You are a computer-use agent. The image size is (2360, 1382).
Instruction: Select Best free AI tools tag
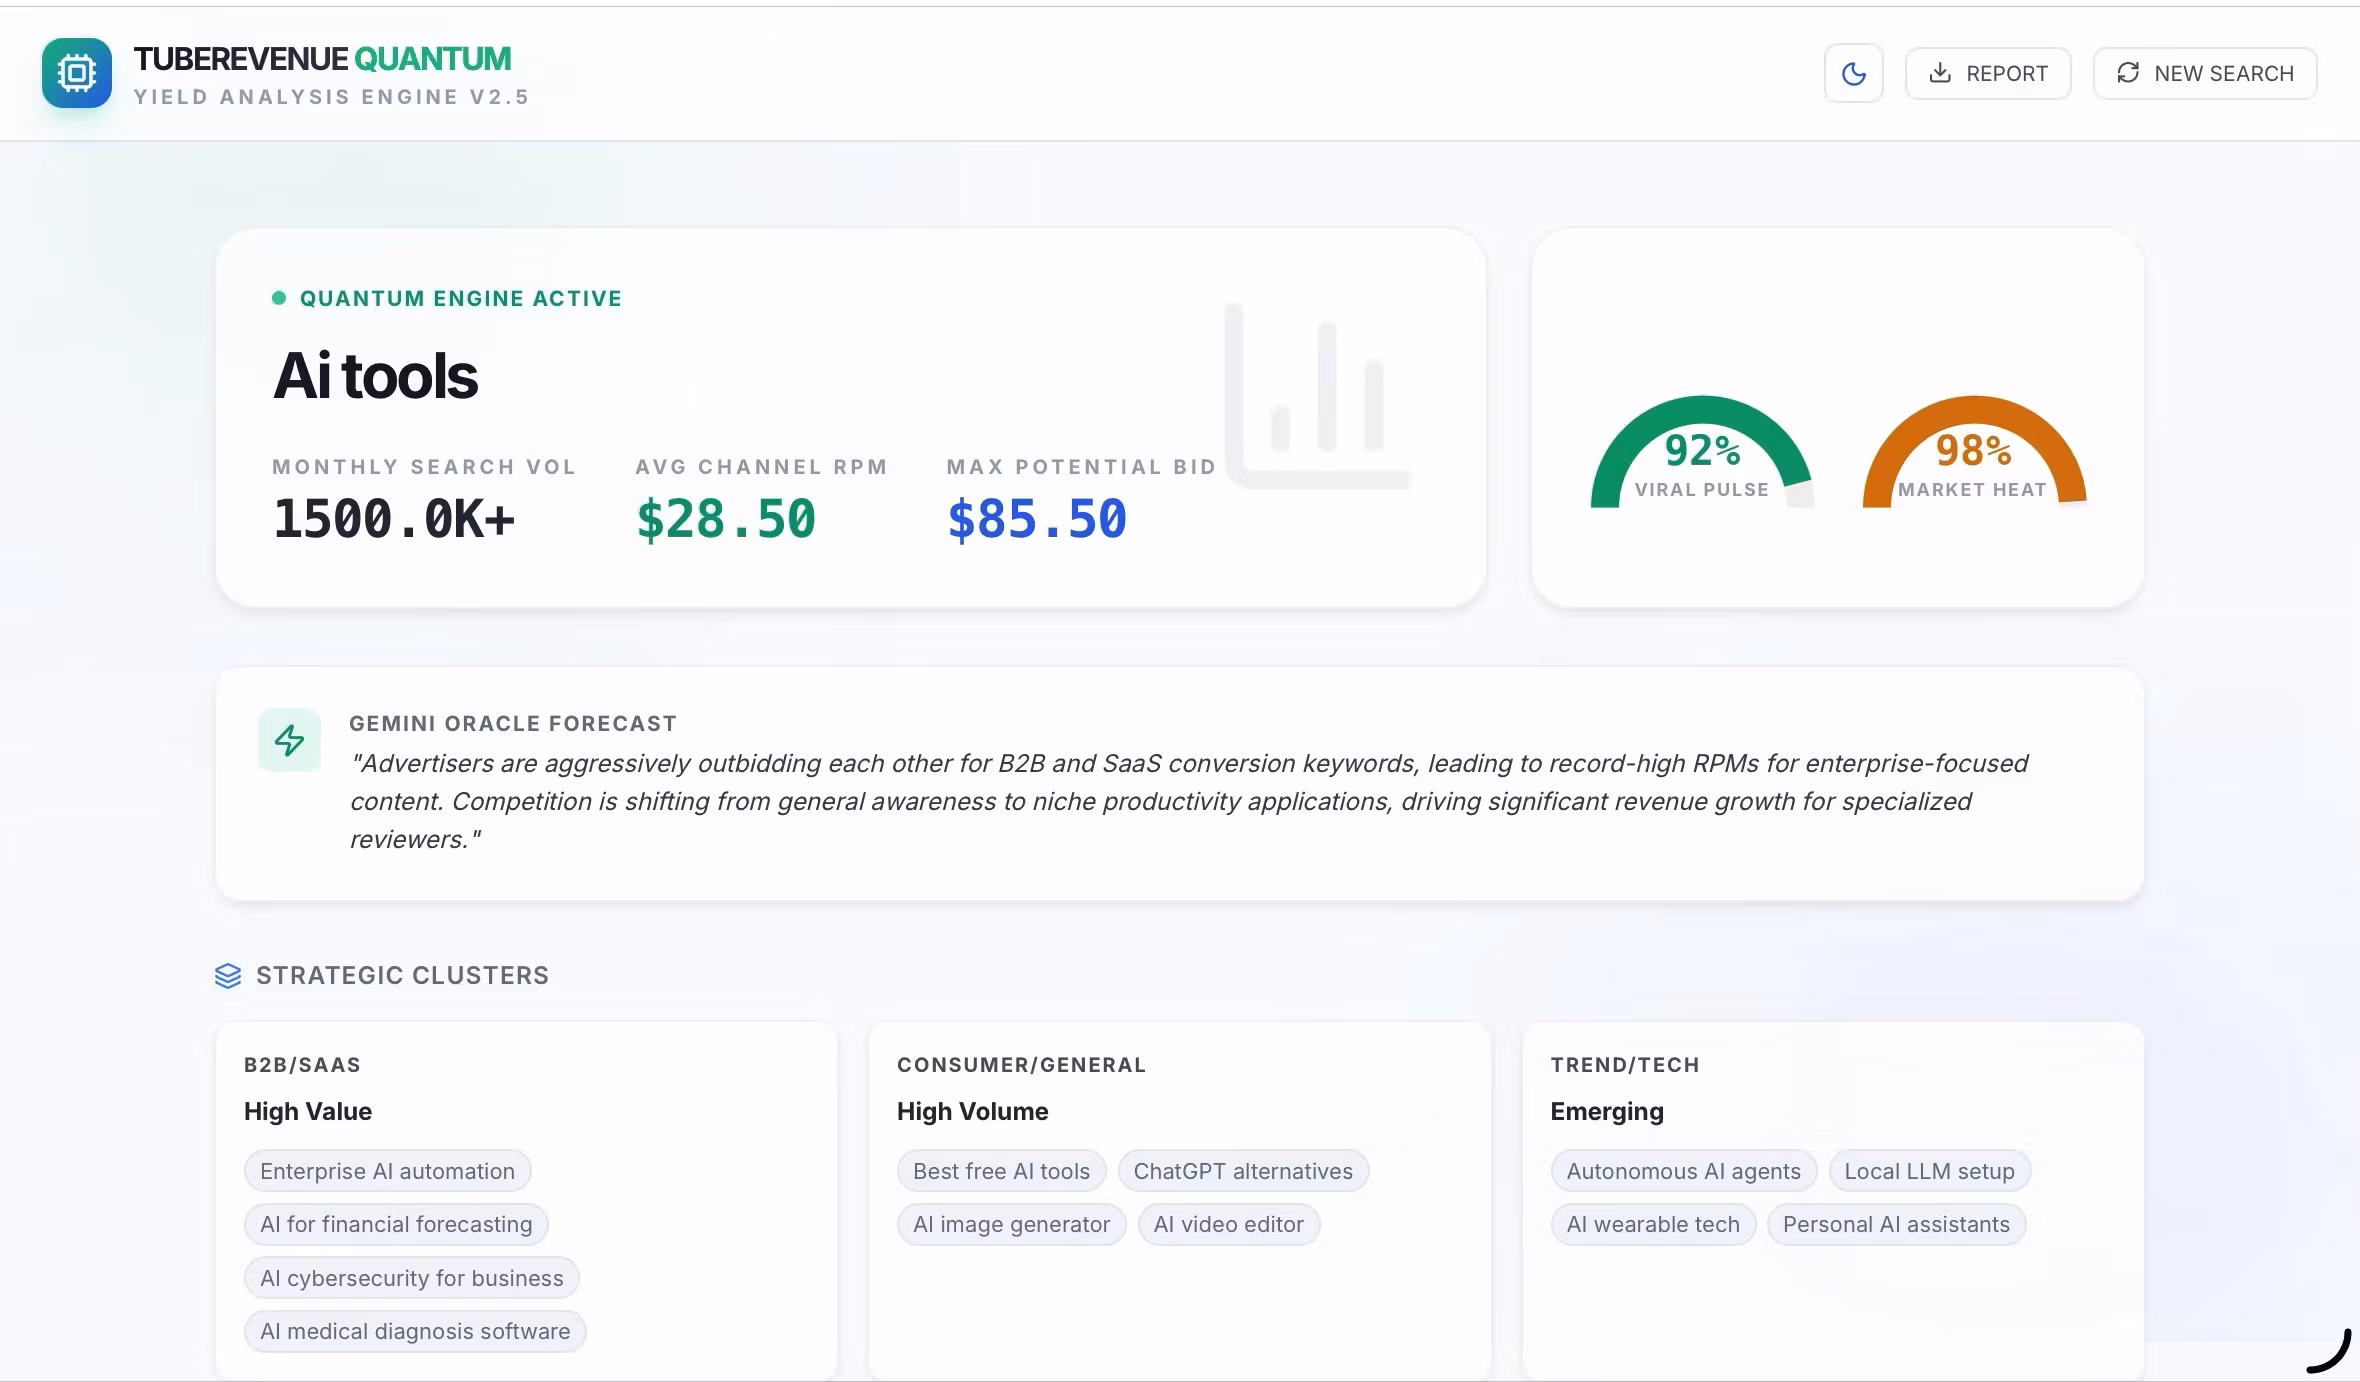1001,1171
